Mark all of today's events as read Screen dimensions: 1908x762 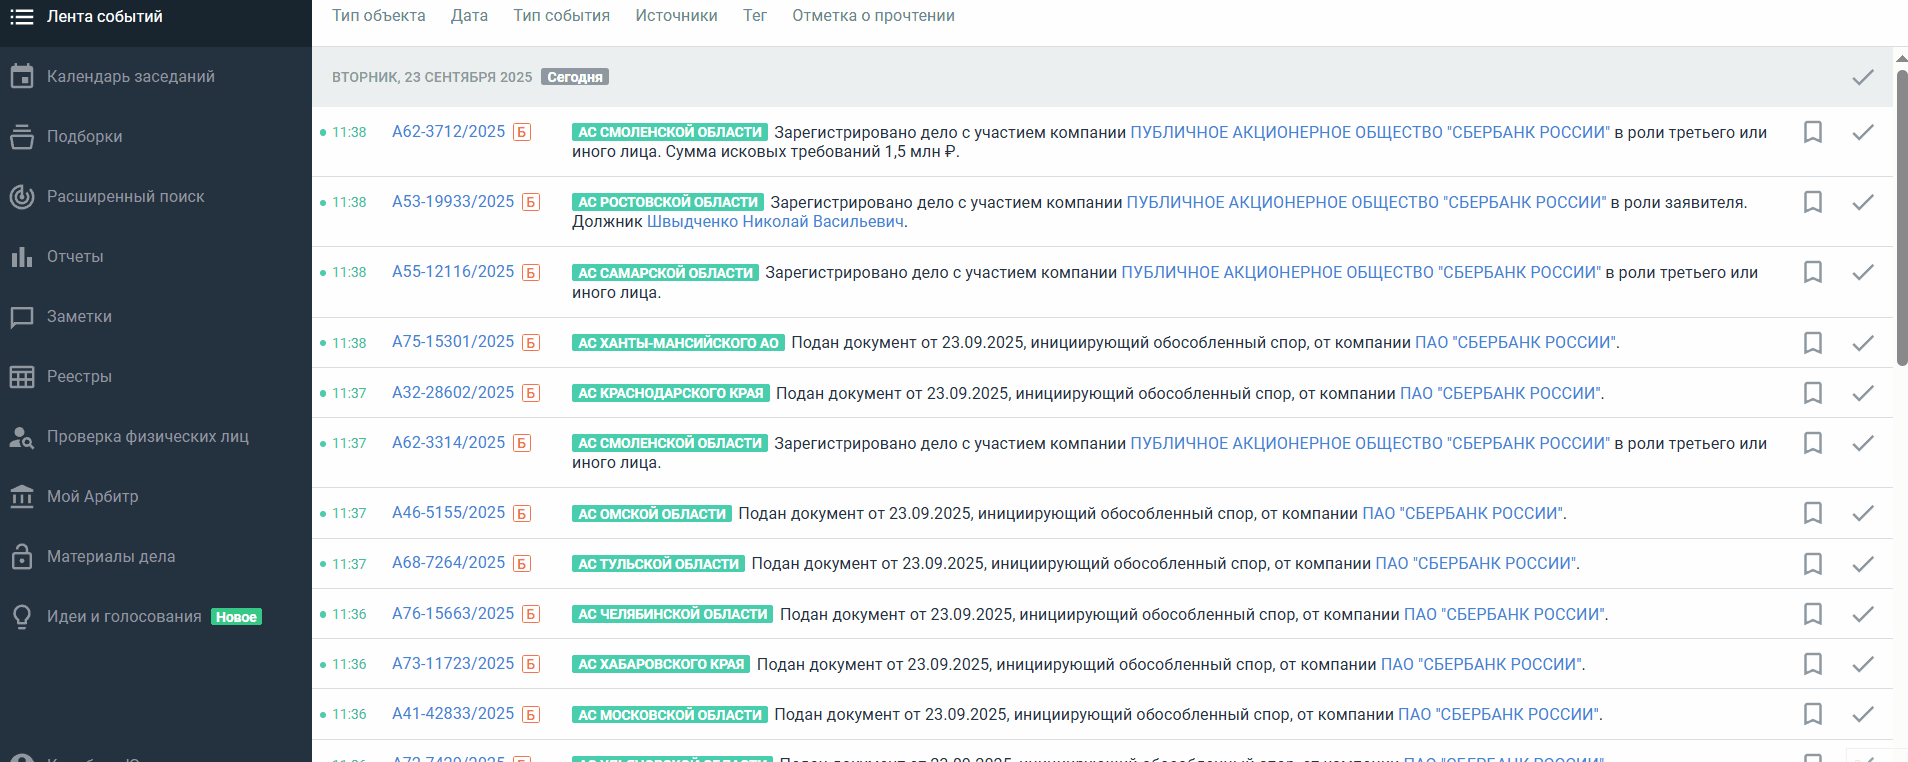tap(1862, 77)
